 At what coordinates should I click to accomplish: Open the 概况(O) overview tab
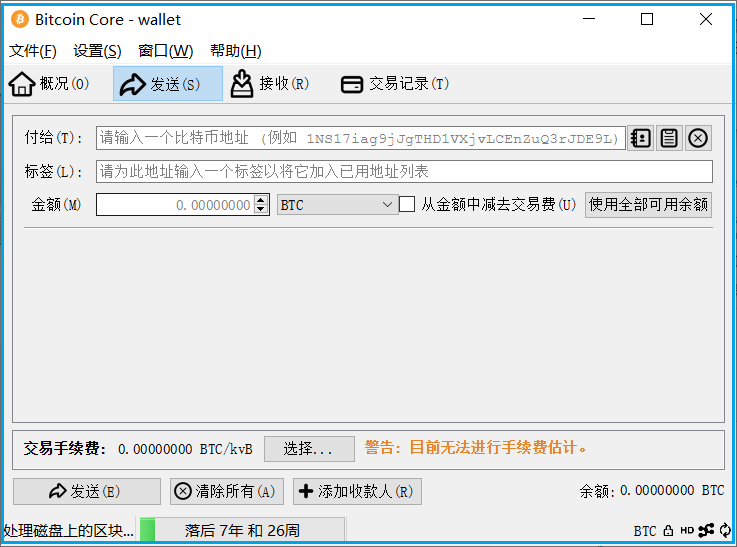pyautogui.click(x=49, y=84)
